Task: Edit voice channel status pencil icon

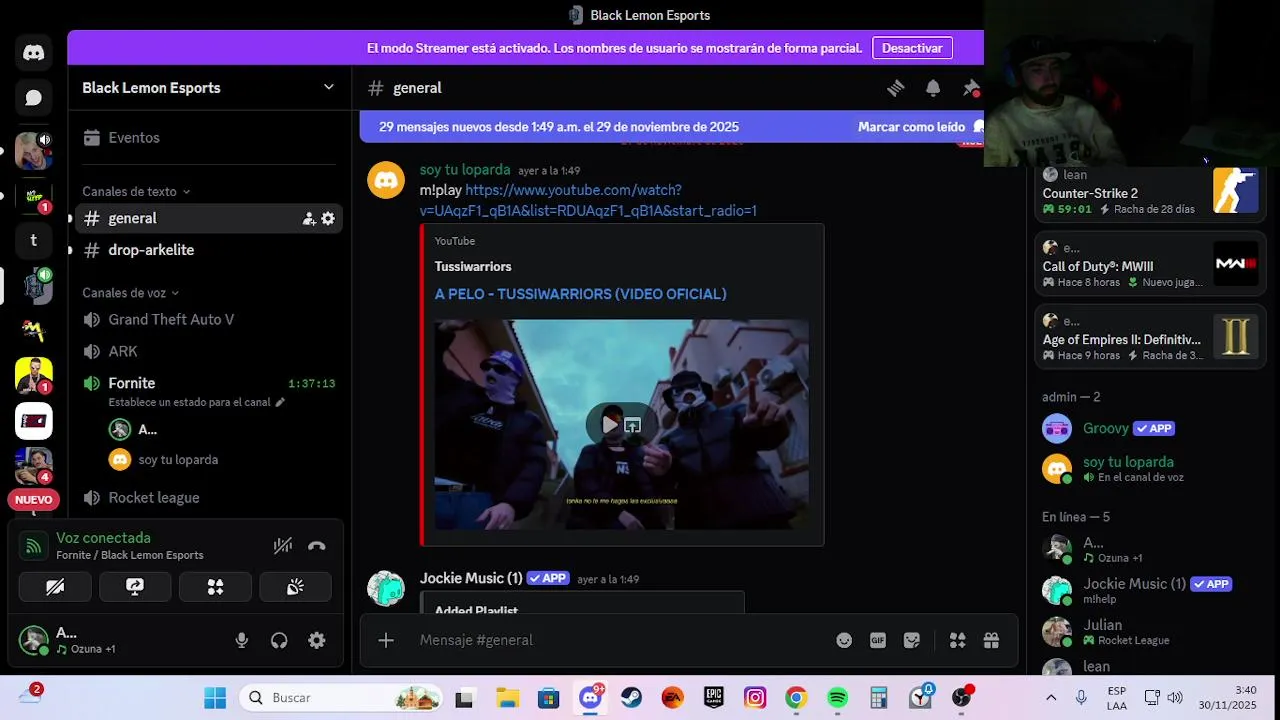Action: [x=280, y=402]
